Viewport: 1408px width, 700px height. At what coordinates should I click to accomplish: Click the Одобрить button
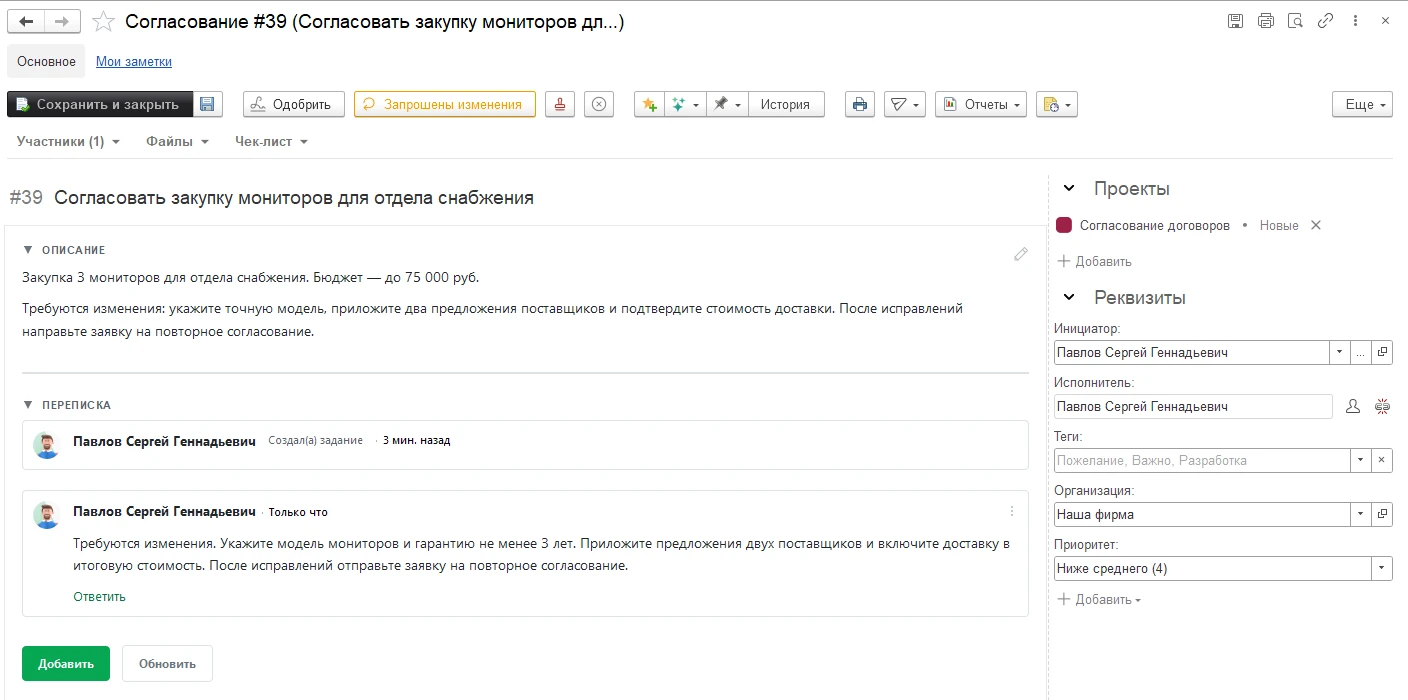click(294, 104)
